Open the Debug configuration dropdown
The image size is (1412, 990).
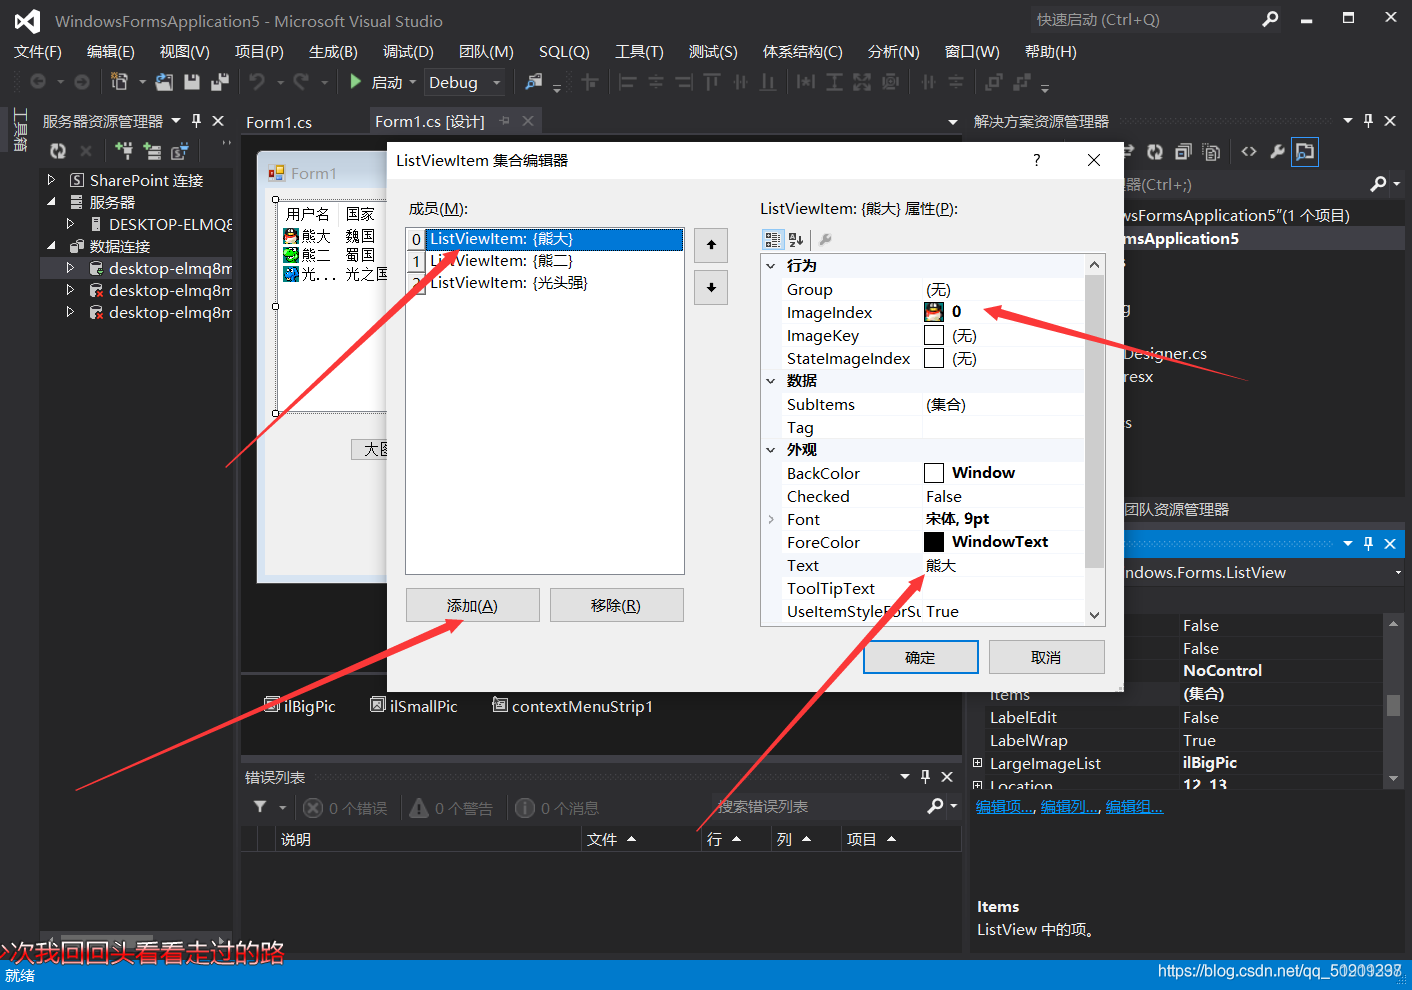(498, 83)
